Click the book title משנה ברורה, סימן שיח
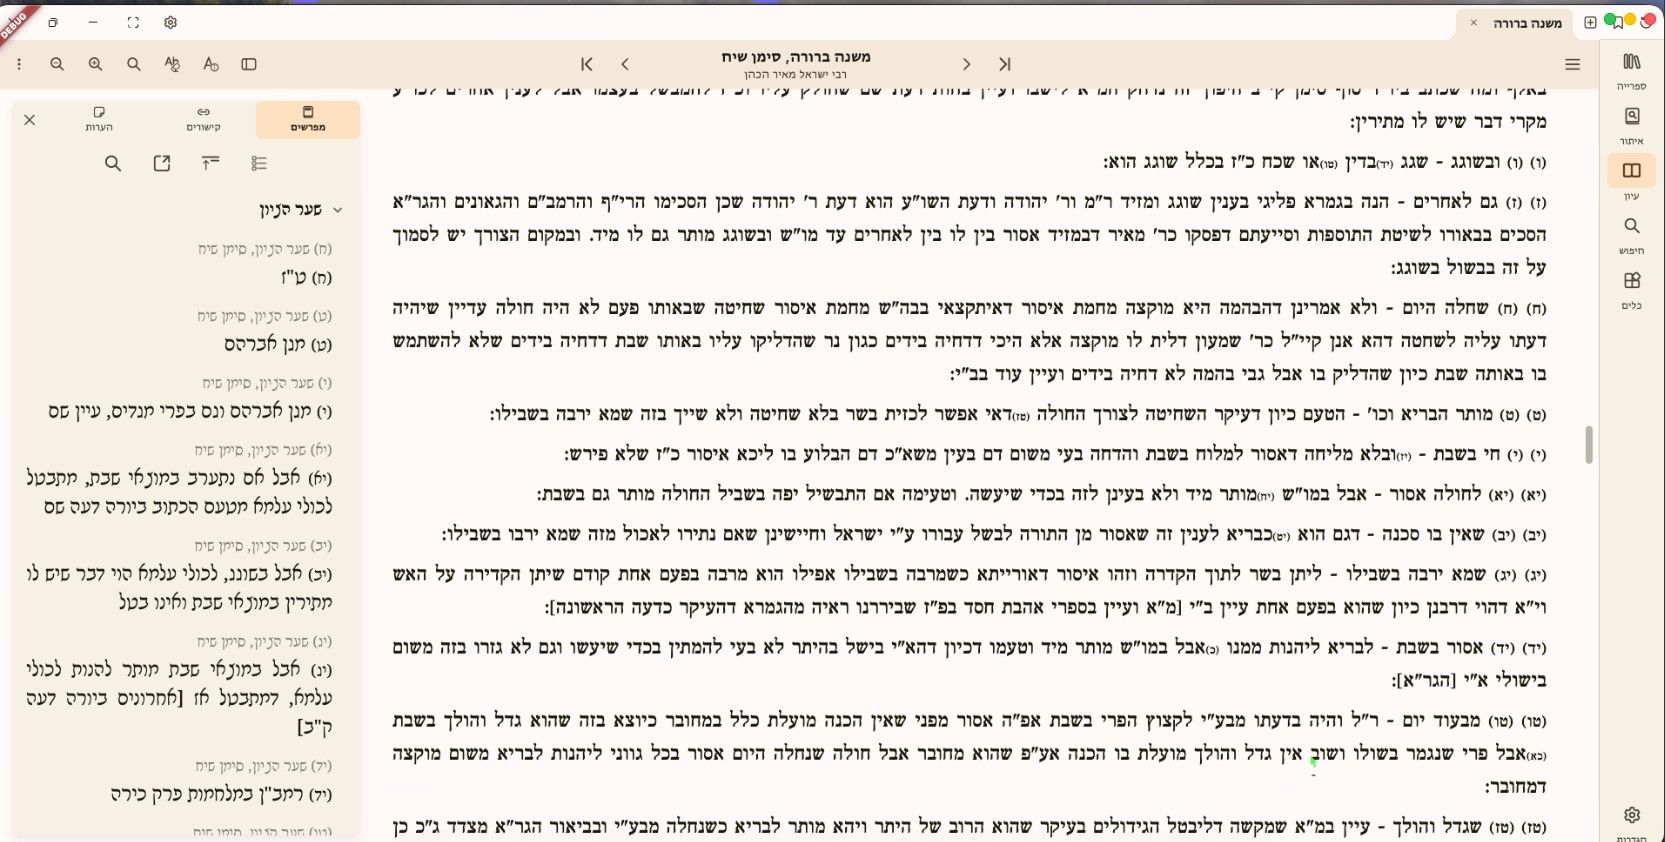This screenshot has height=842, width=1665. click(x=796, y=57)
